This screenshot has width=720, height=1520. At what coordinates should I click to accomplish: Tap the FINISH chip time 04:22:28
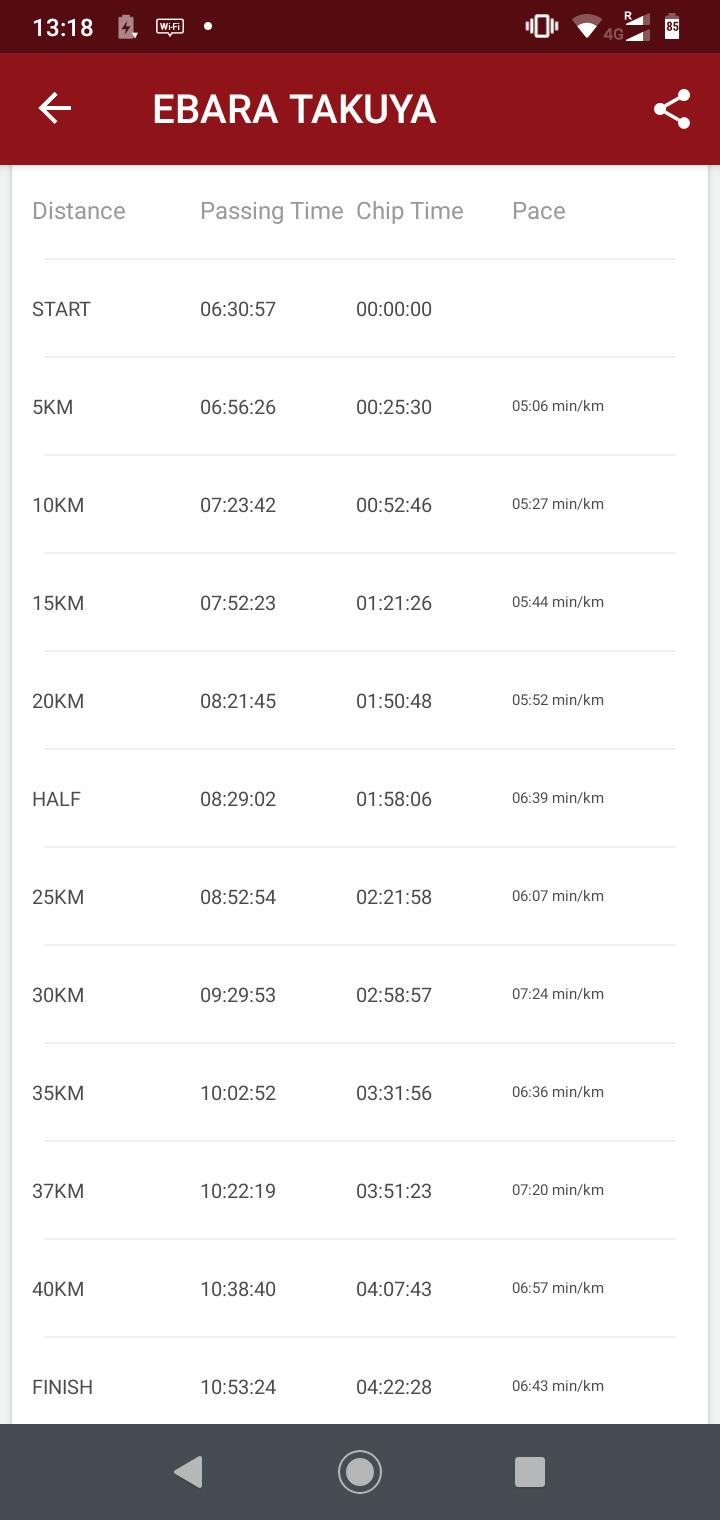(x=394, y=1387)
